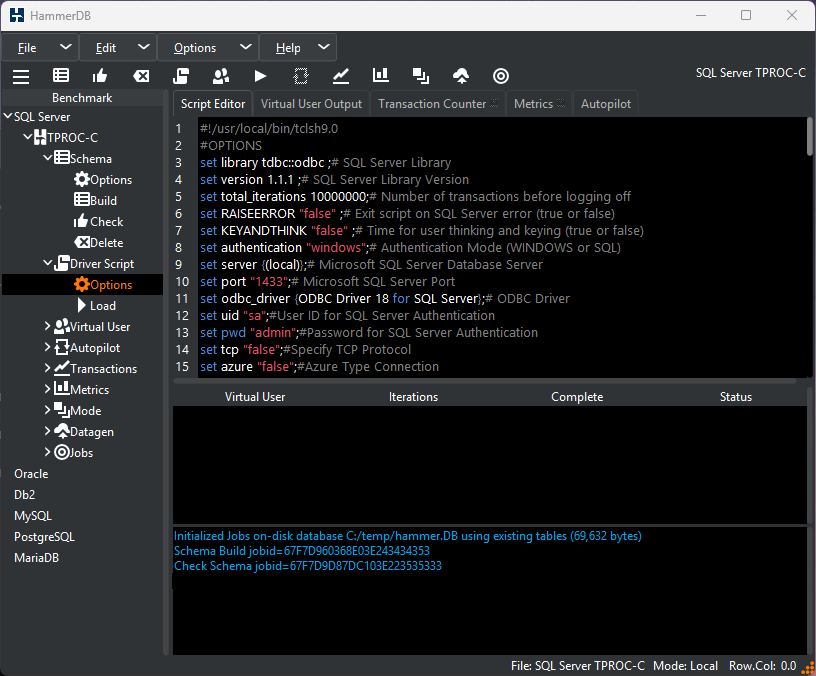
Task: Select Delete under Schema
Action: click(x=98, y=243)
